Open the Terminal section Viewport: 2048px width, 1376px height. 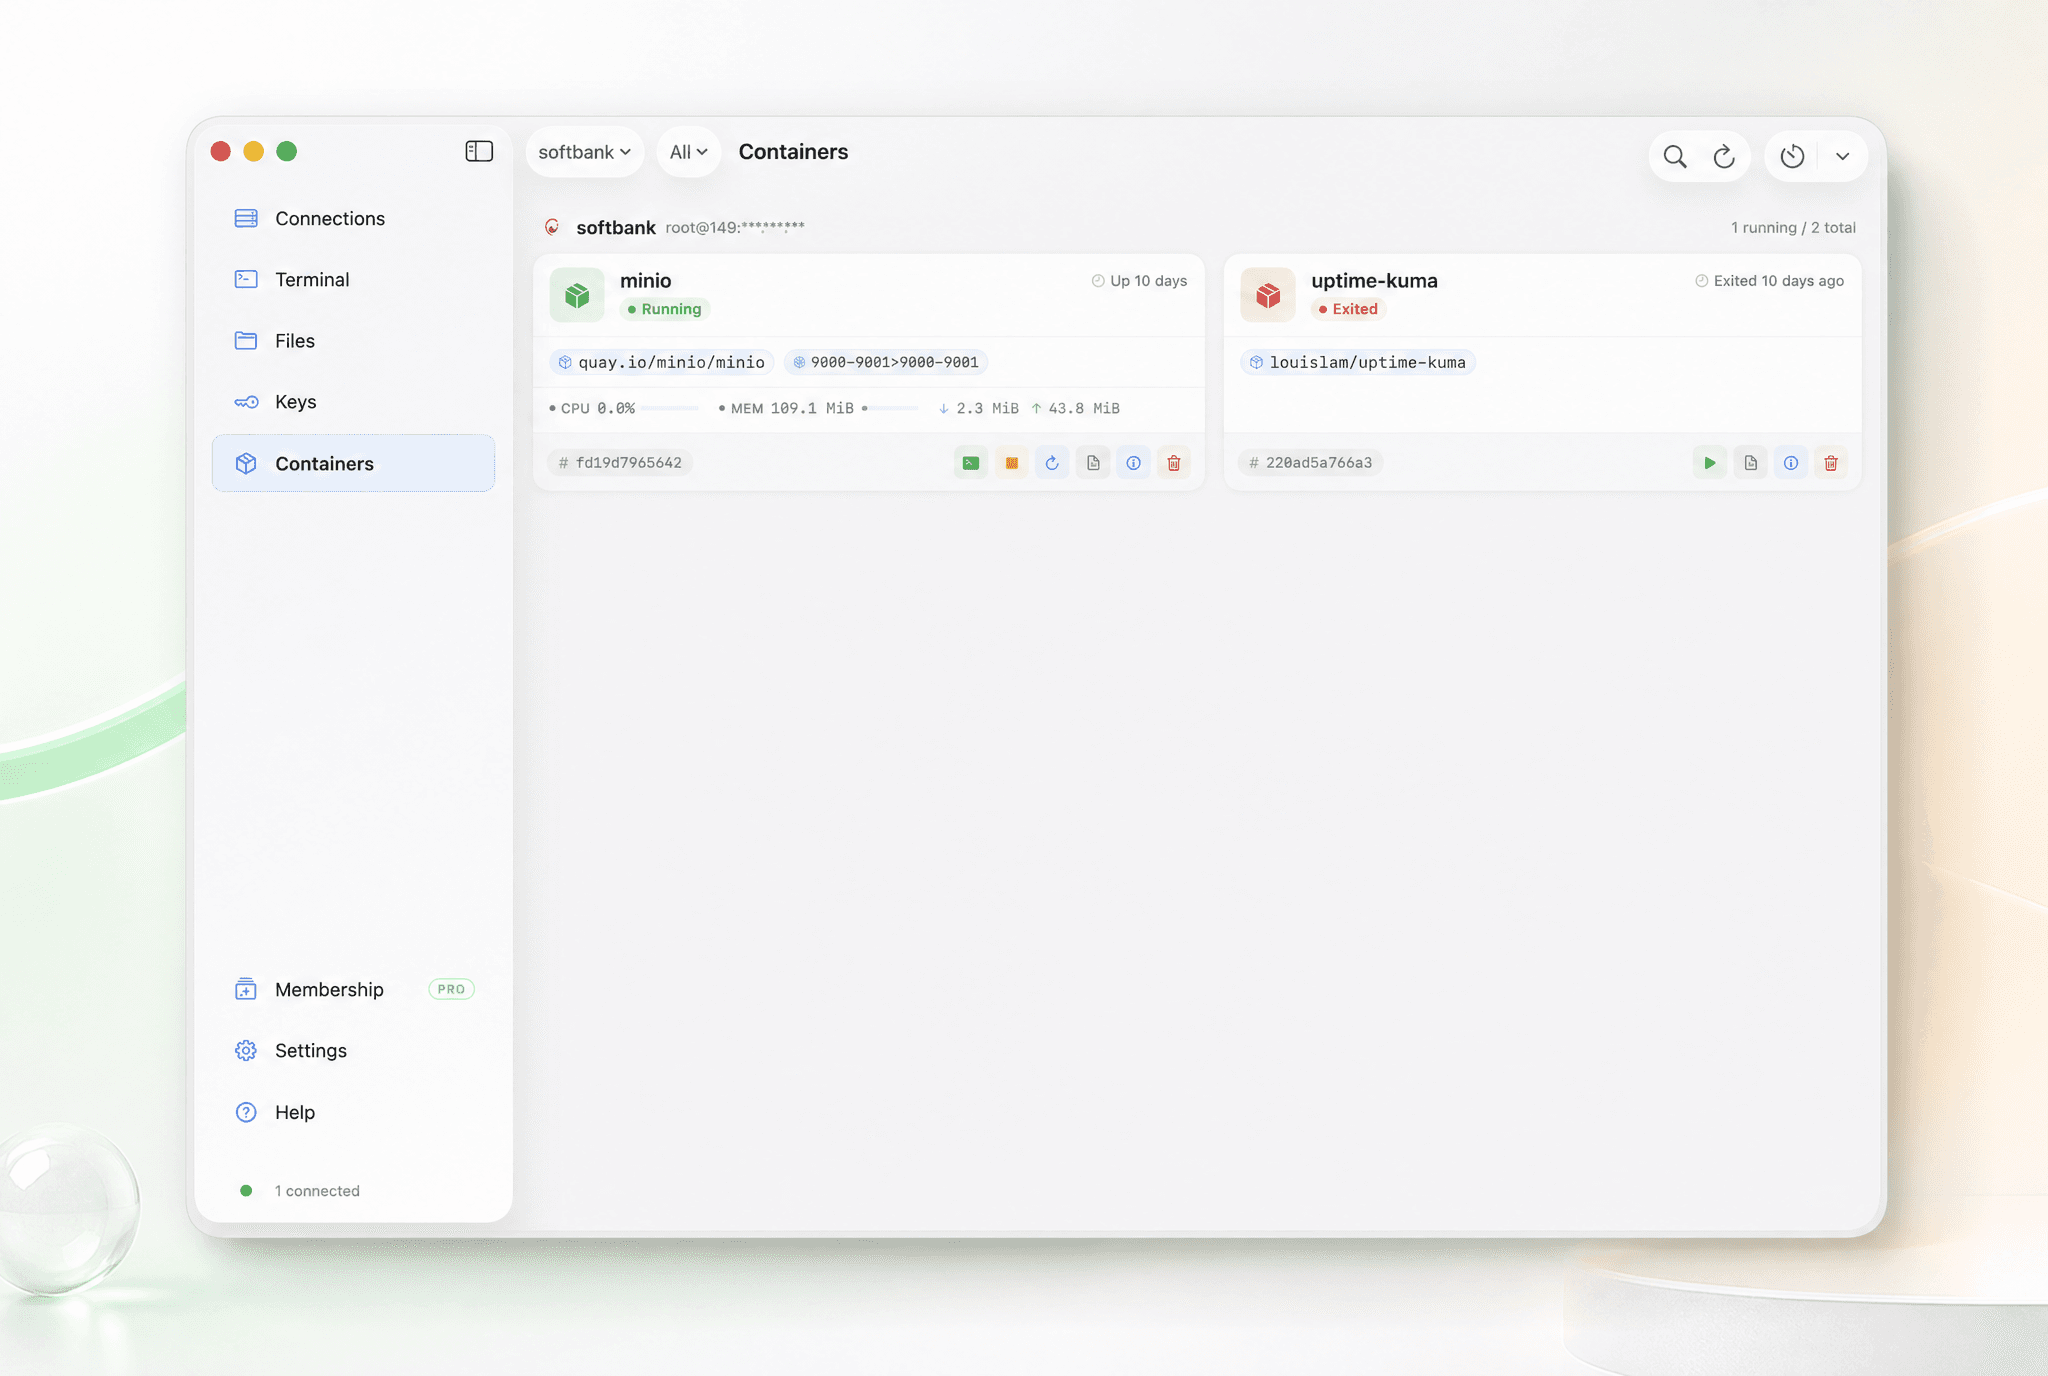pyautogui.click(x=353, y=279)
